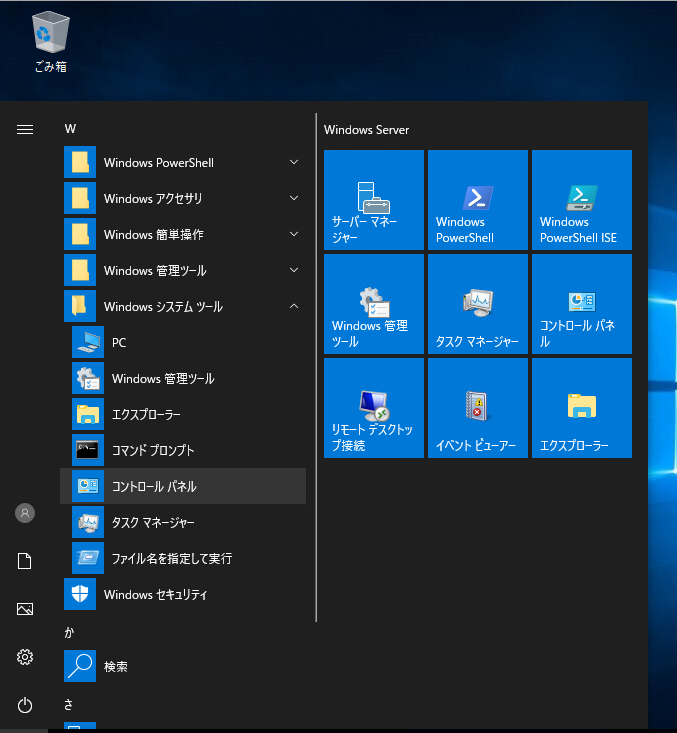Open the タスク マネージャー tile
Viewport: 677px width, 733px height.
coord(478,304)
